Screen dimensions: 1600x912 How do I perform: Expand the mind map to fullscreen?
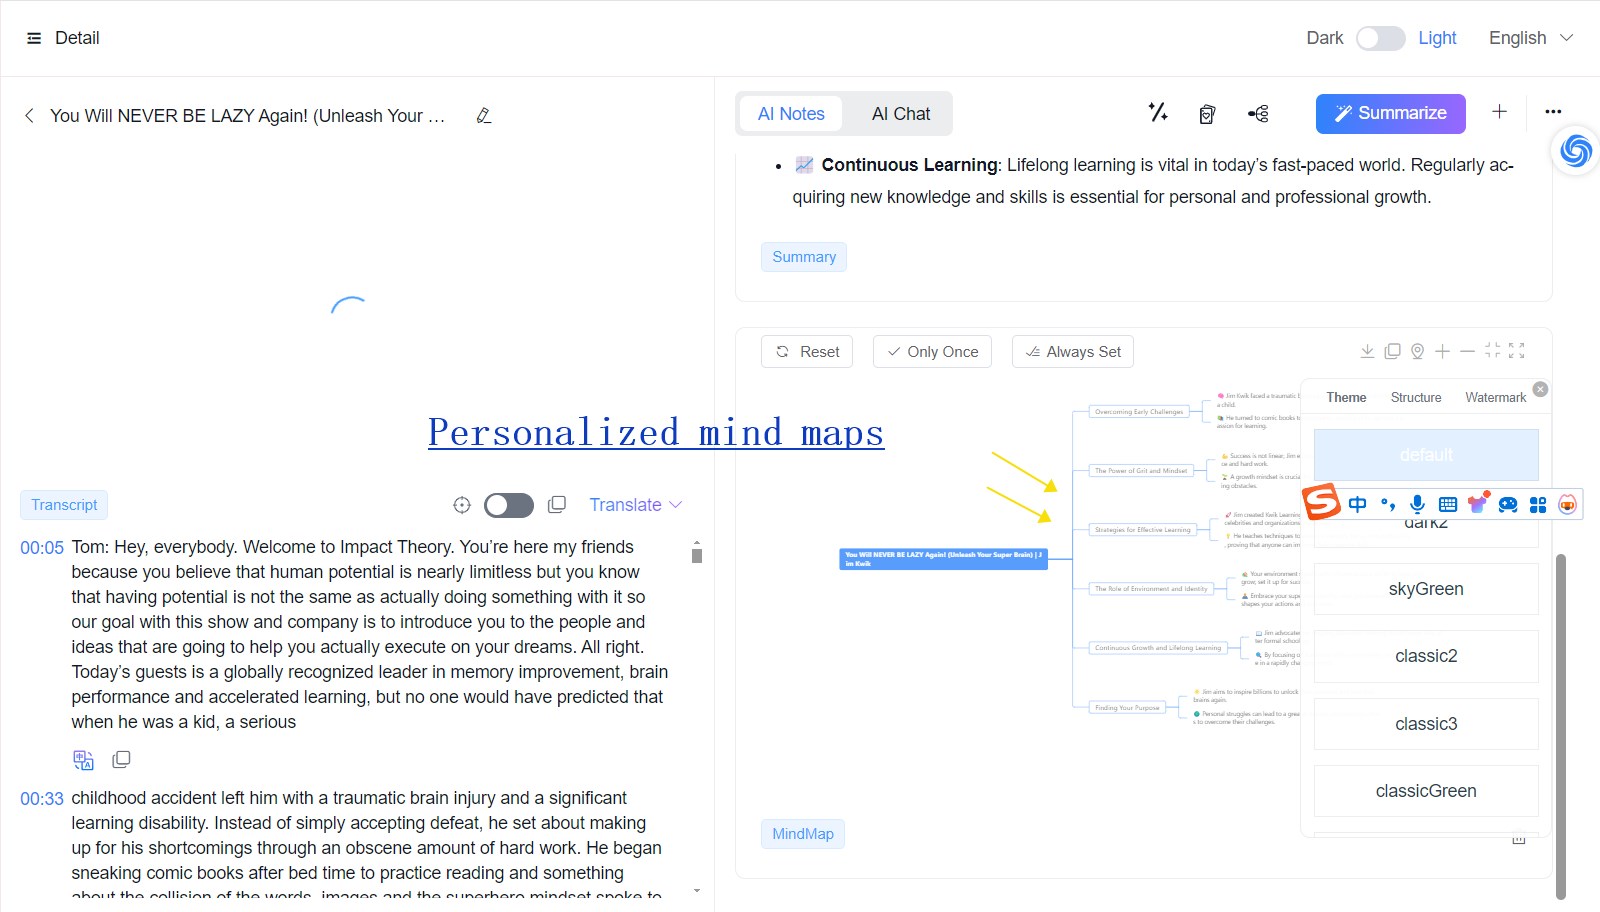(1518, 351)
